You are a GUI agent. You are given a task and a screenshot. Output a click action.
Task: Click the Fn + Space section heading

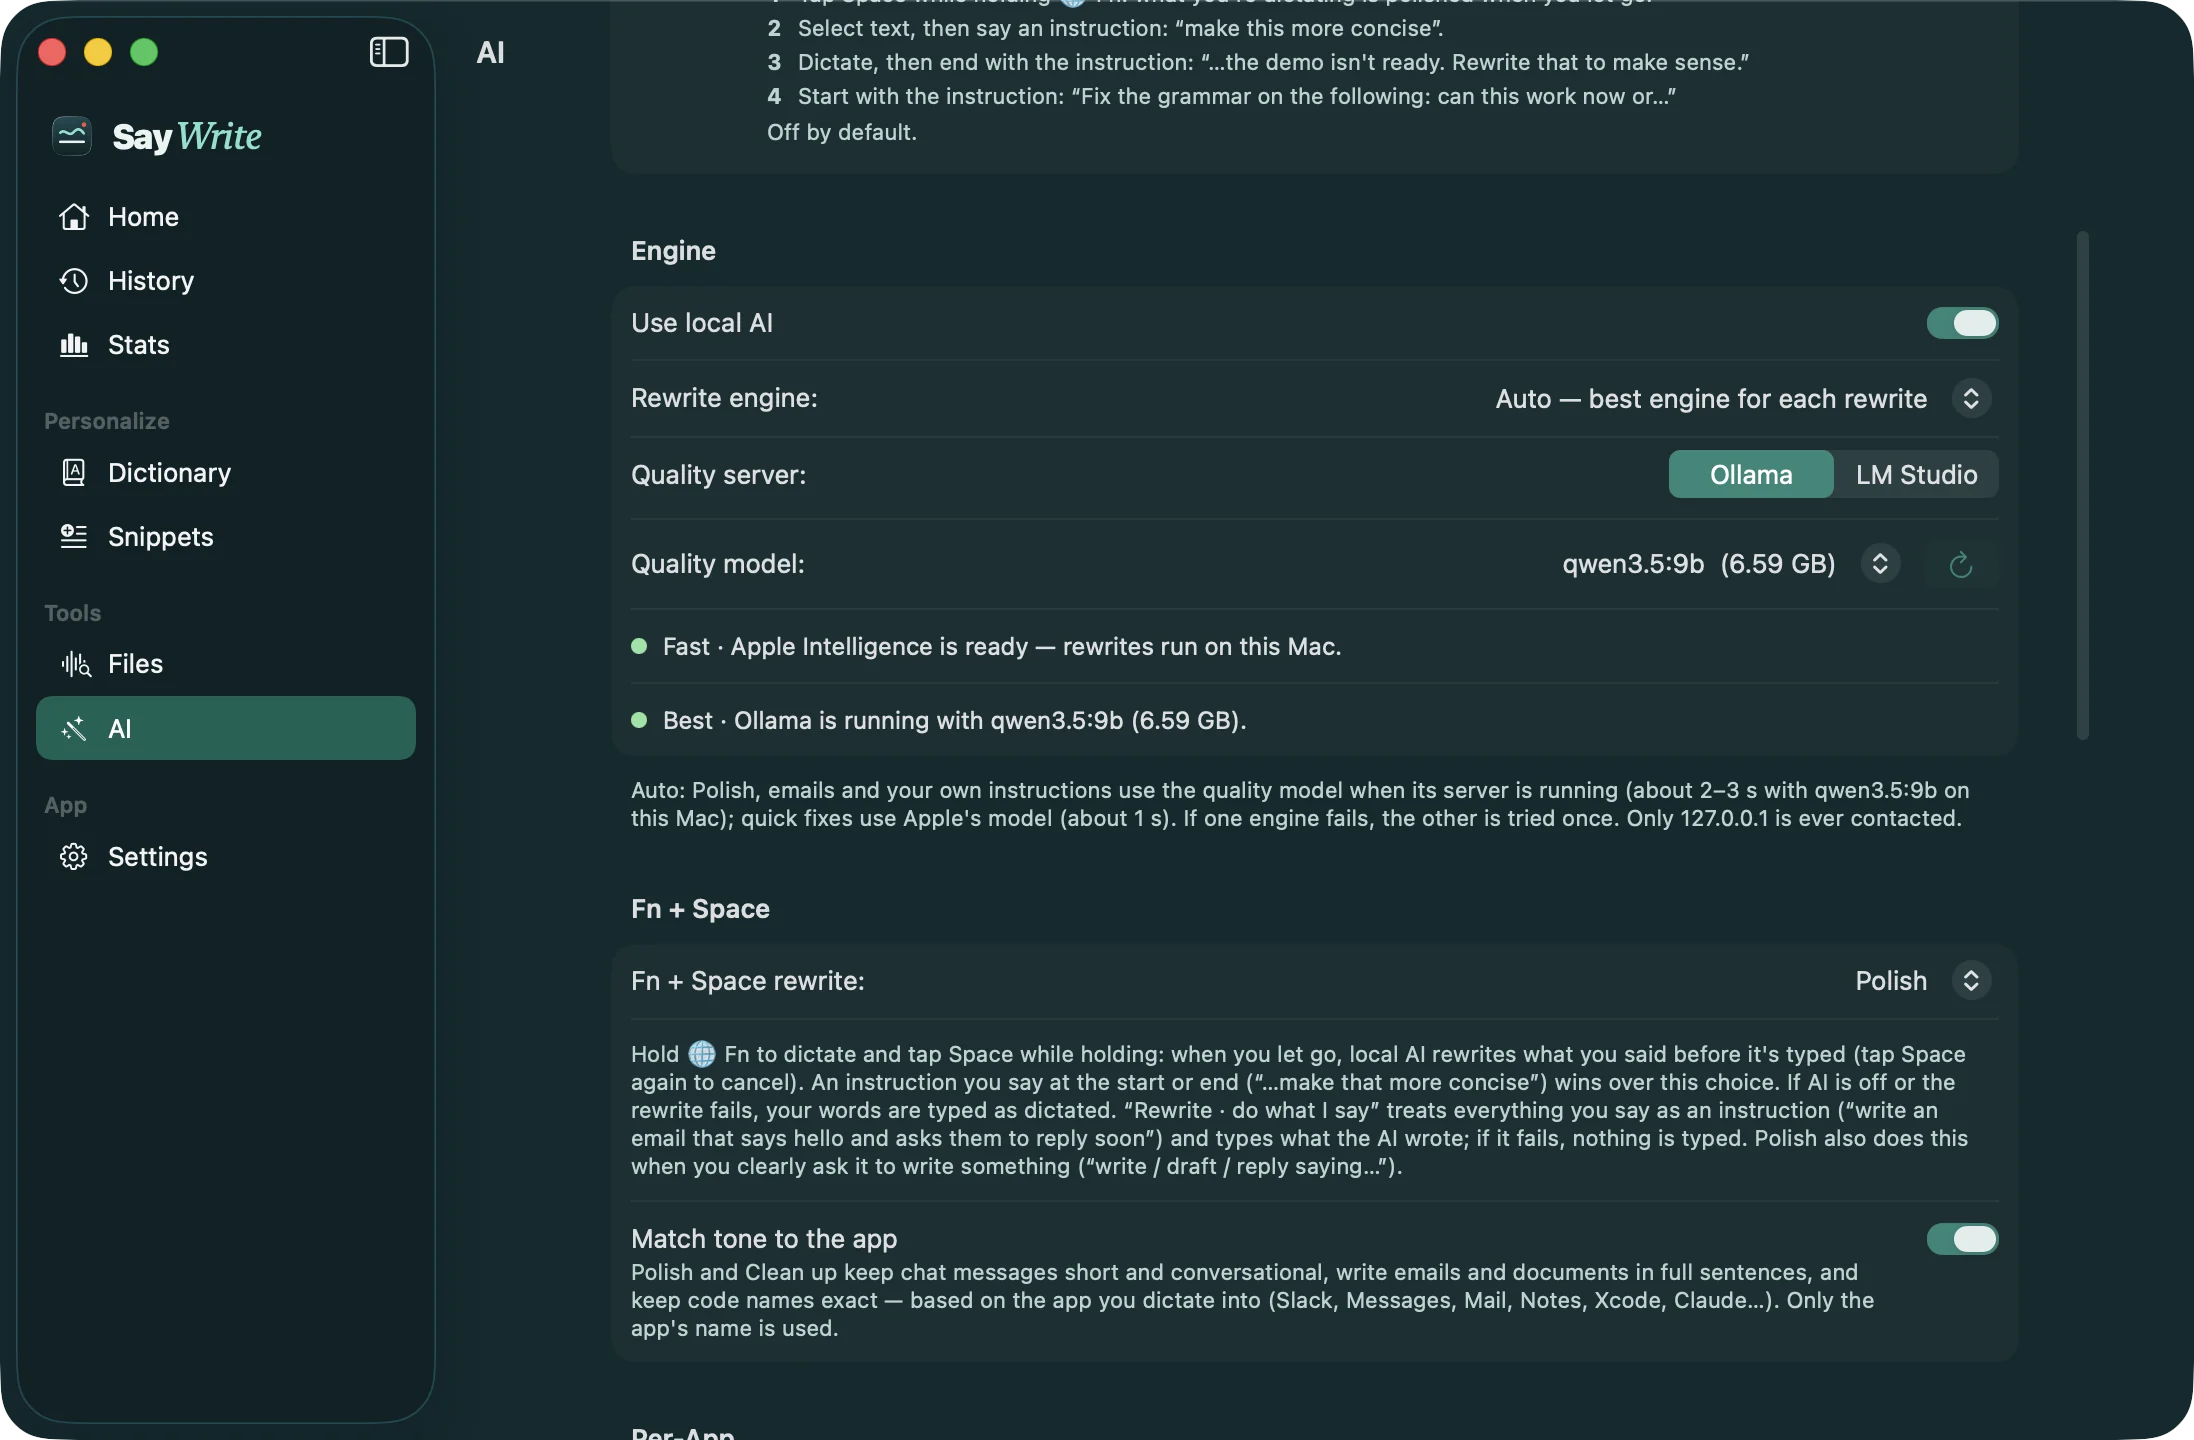[x=700, y=909]
